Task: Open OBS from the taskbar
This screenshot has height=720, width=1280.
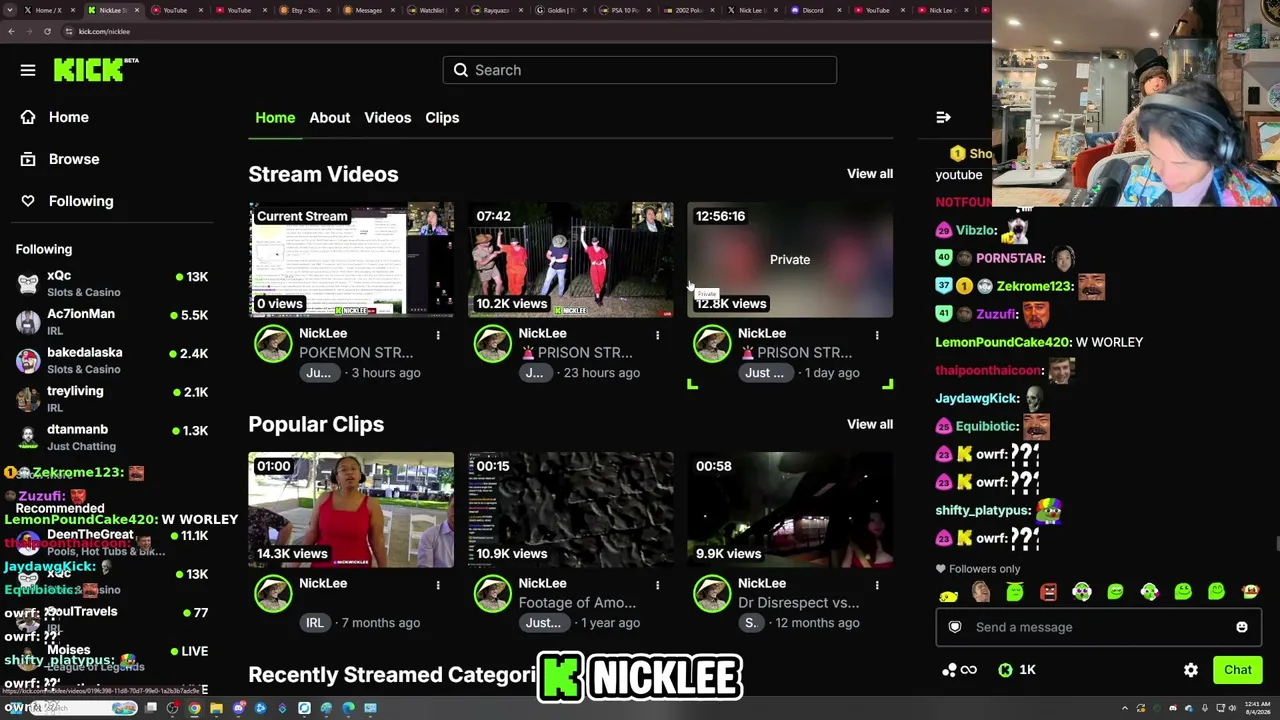Action: 172,708
